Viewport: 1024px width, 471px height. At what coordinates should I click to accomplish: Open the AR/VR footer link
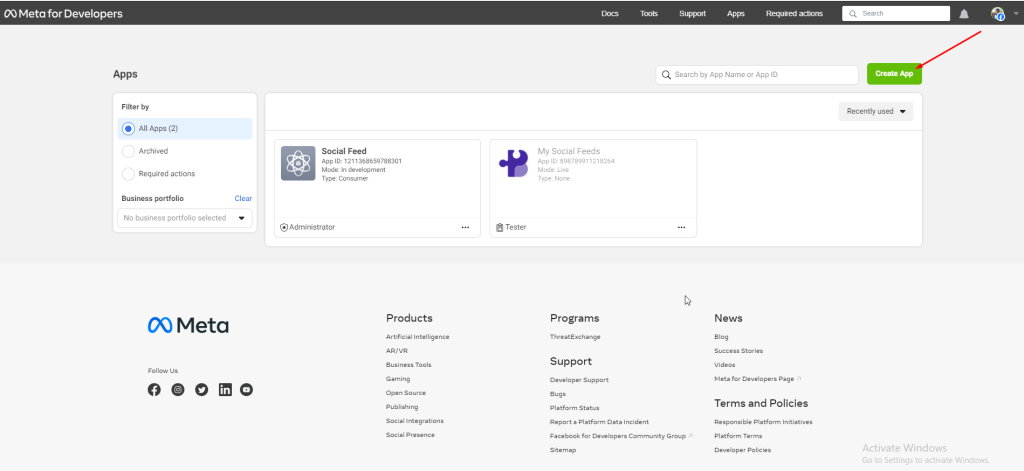point(397,351)
